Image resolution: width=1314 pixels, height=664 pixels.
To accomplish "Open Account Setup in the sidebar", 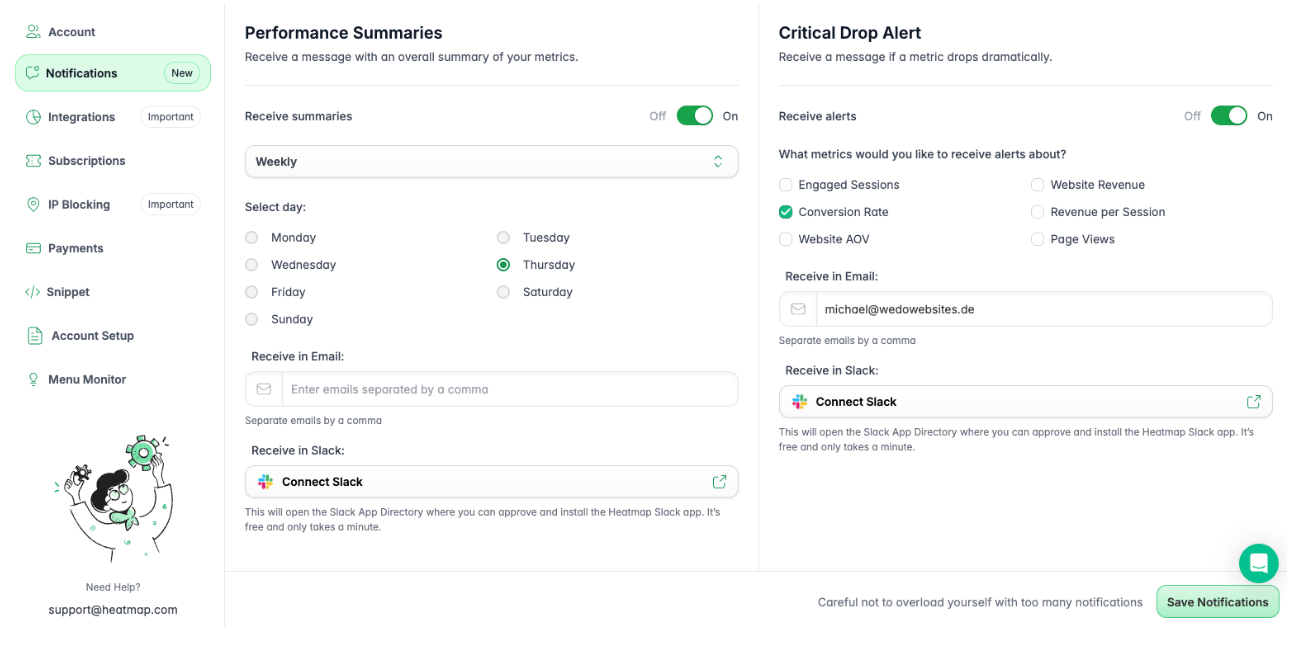I will click(92, 336).
